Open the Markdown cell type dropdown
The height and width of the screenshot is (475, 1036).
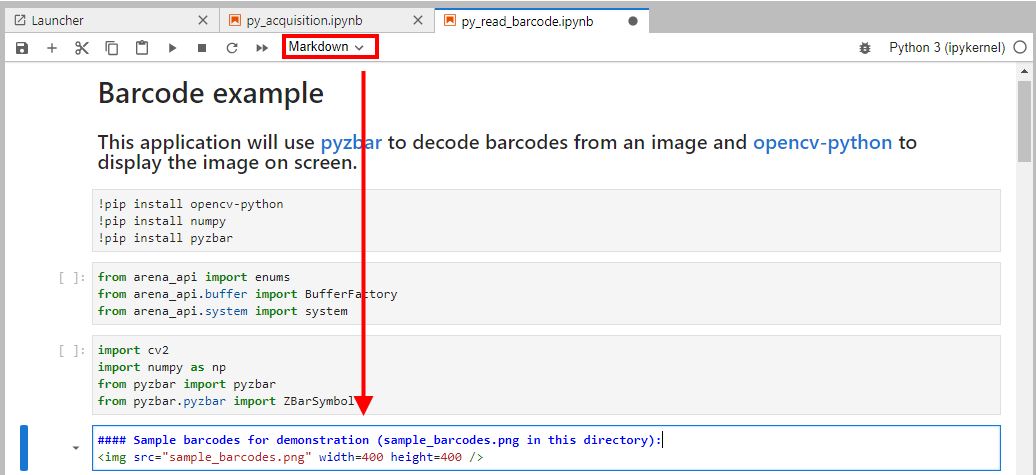click(329, 47)
